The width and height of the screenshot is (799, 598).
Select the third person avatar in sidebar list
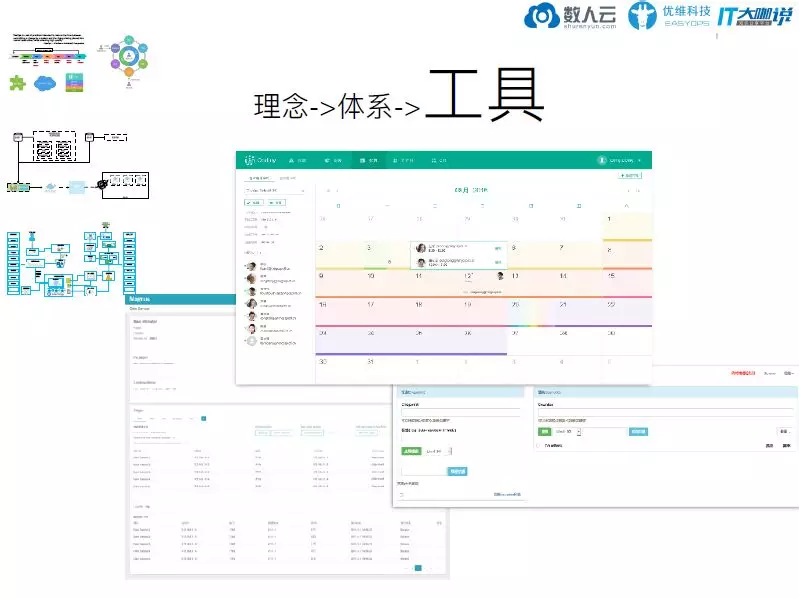coord(251,291)
